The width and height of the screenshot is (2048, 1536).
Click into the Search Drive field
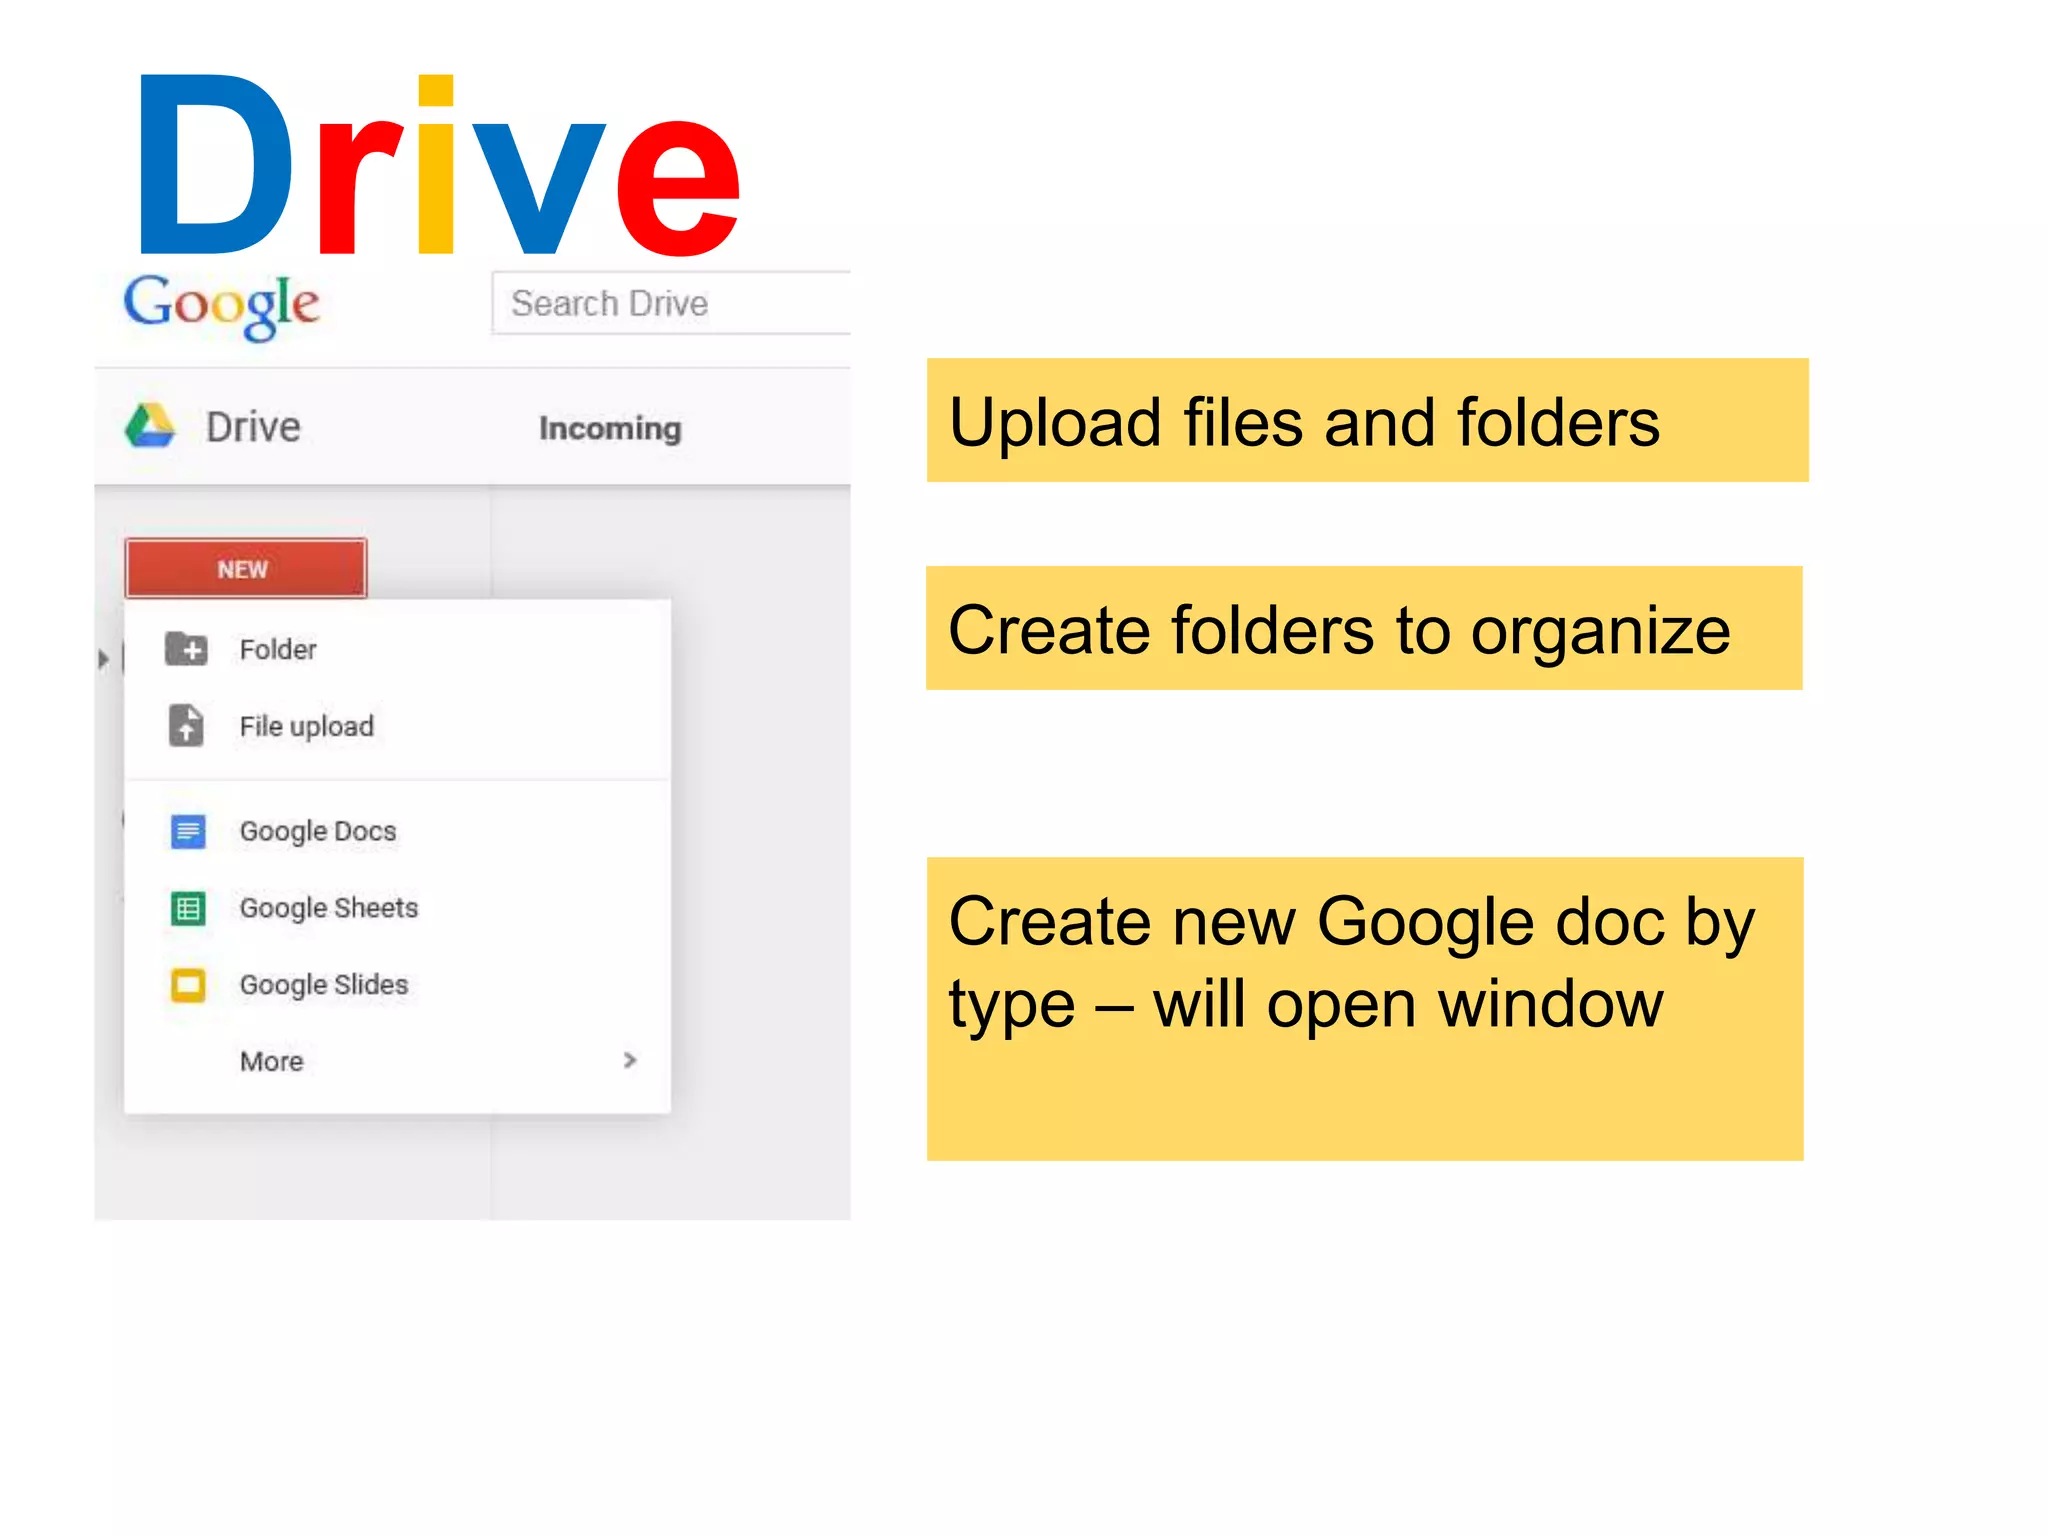pyautogui.click(x=671, y=303)
